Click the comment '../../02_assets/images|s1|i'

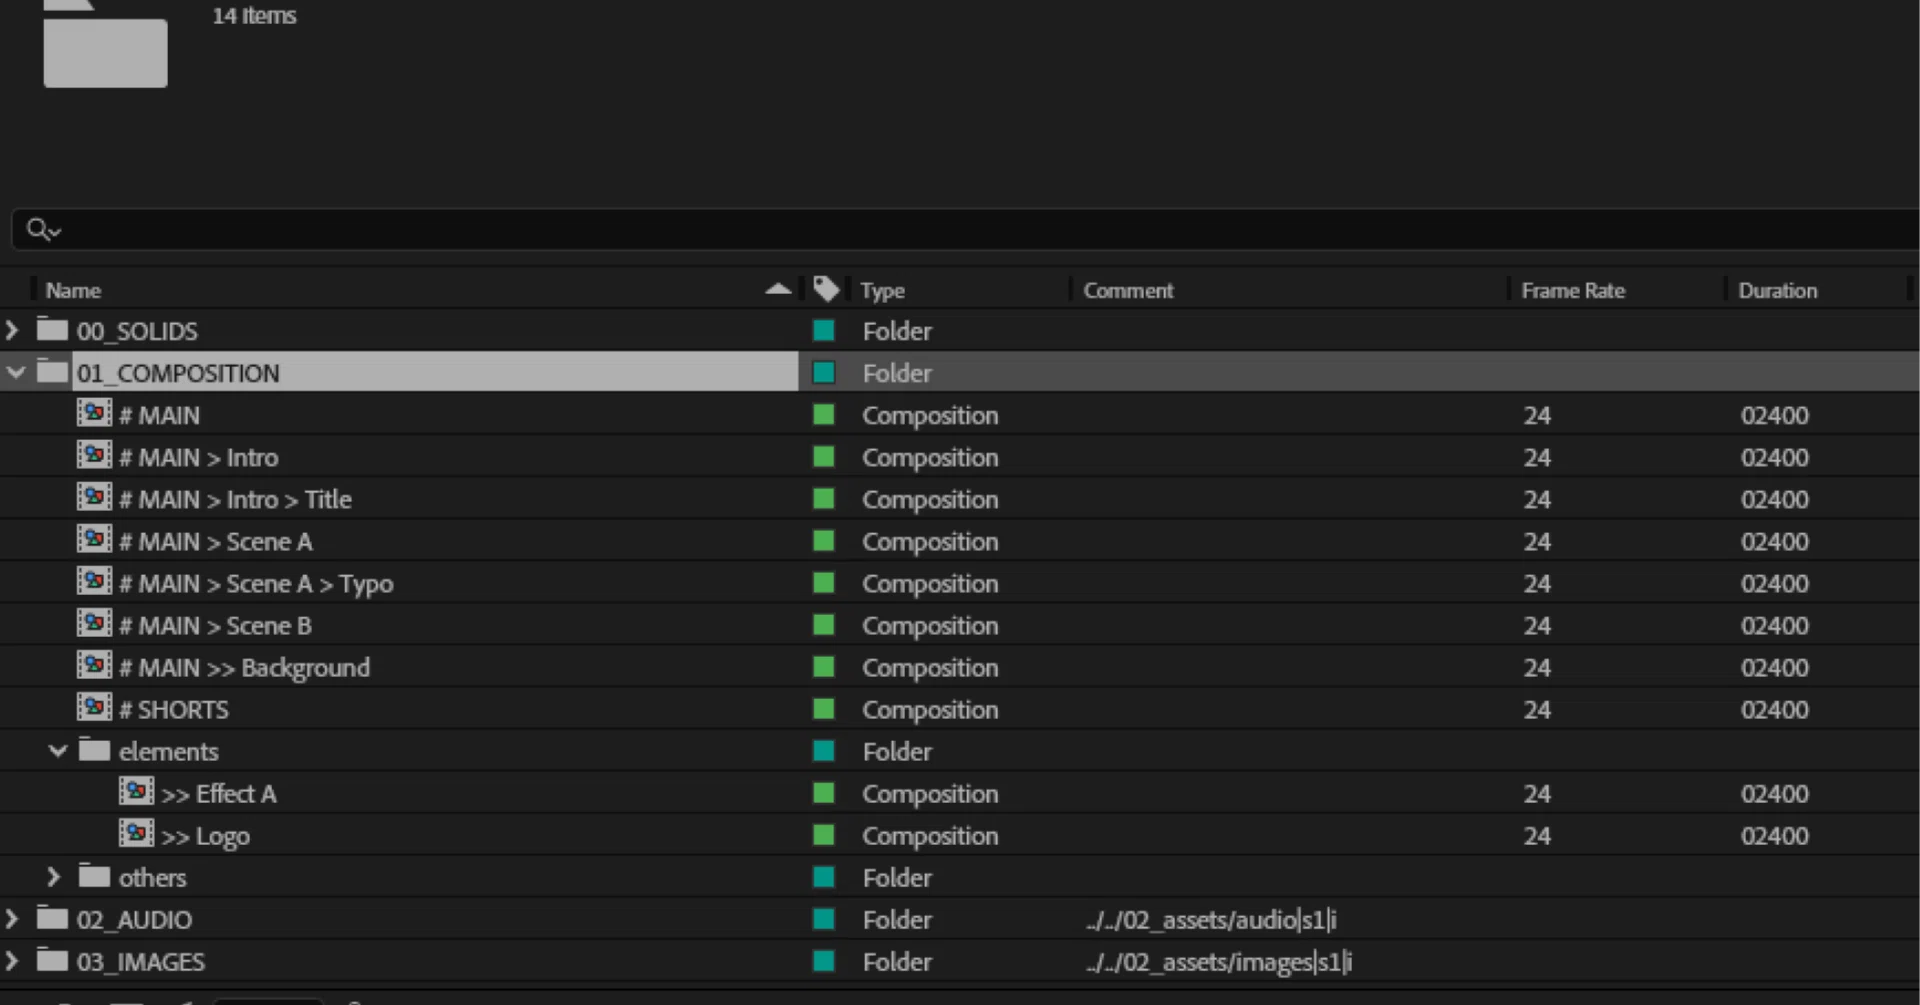click(x=1218, y=961)
